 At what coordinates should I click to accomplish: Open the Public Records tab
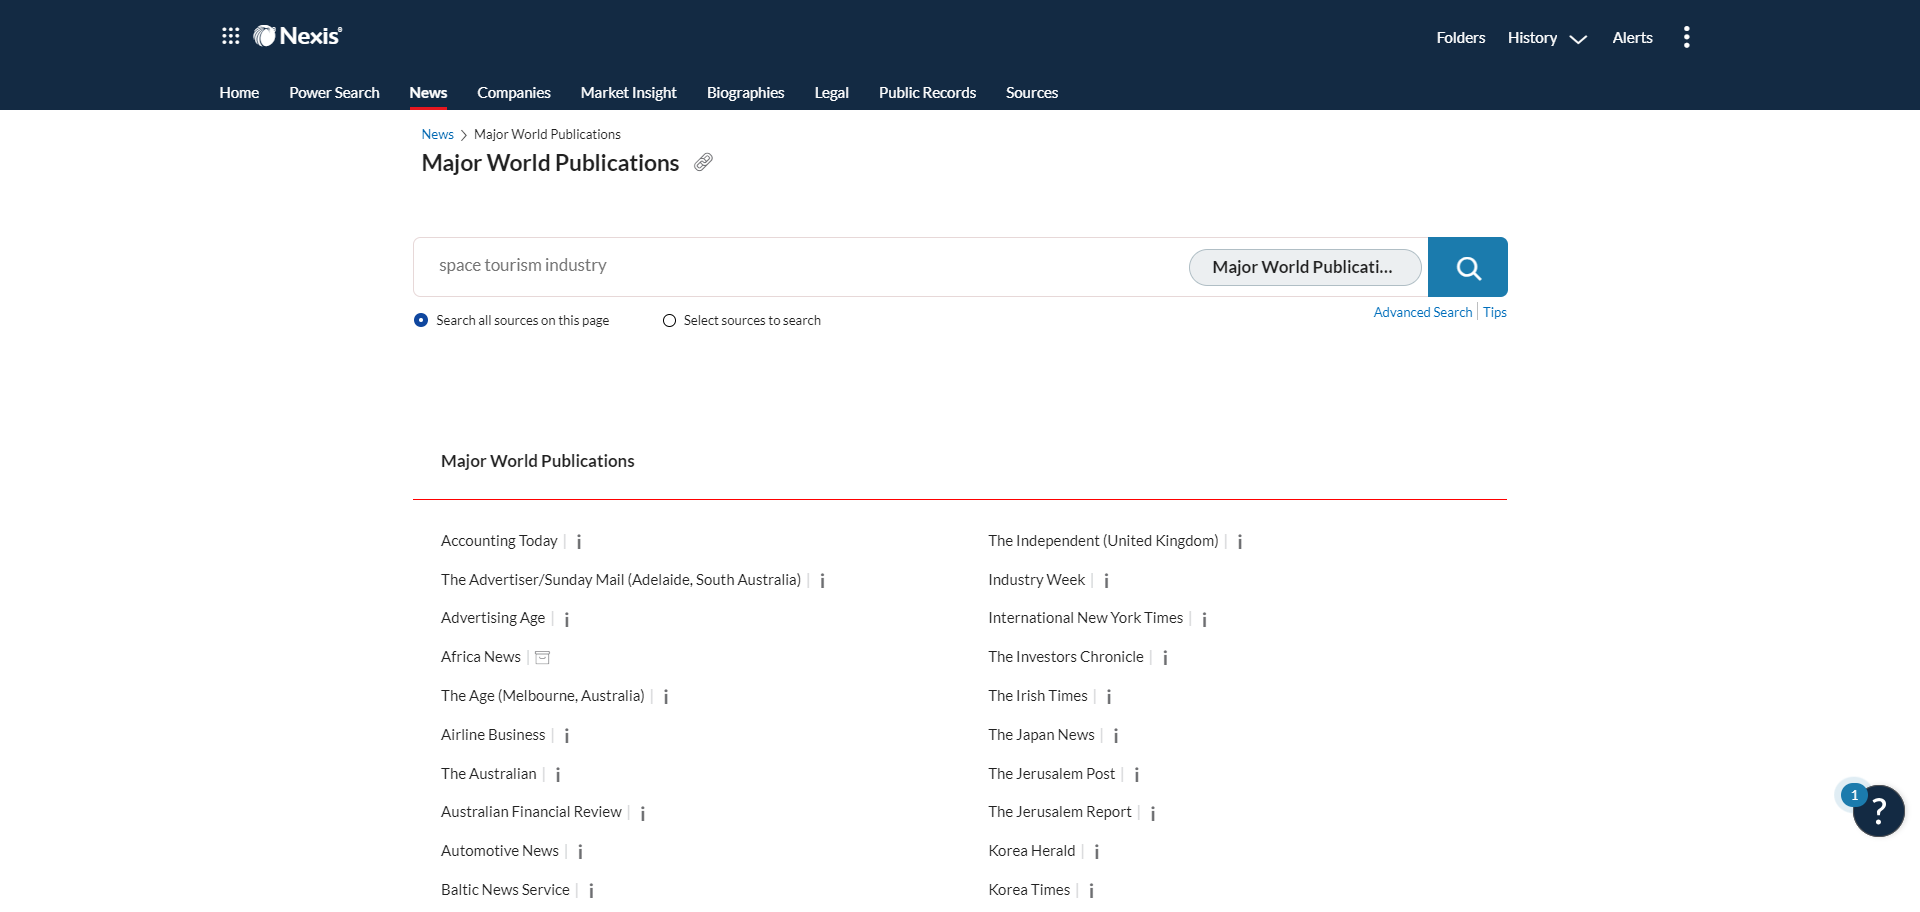927,92
